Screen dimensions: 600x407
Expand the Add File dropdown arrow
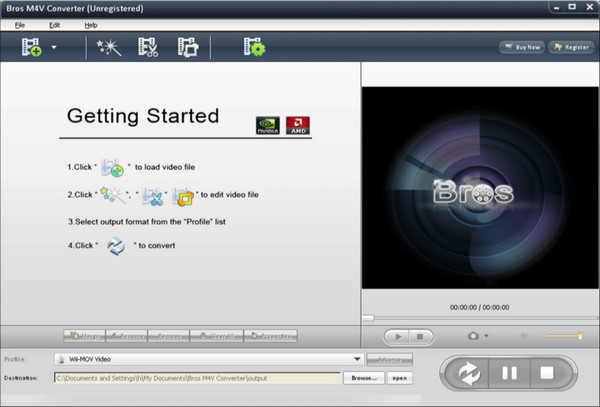[x=54, y=47]
